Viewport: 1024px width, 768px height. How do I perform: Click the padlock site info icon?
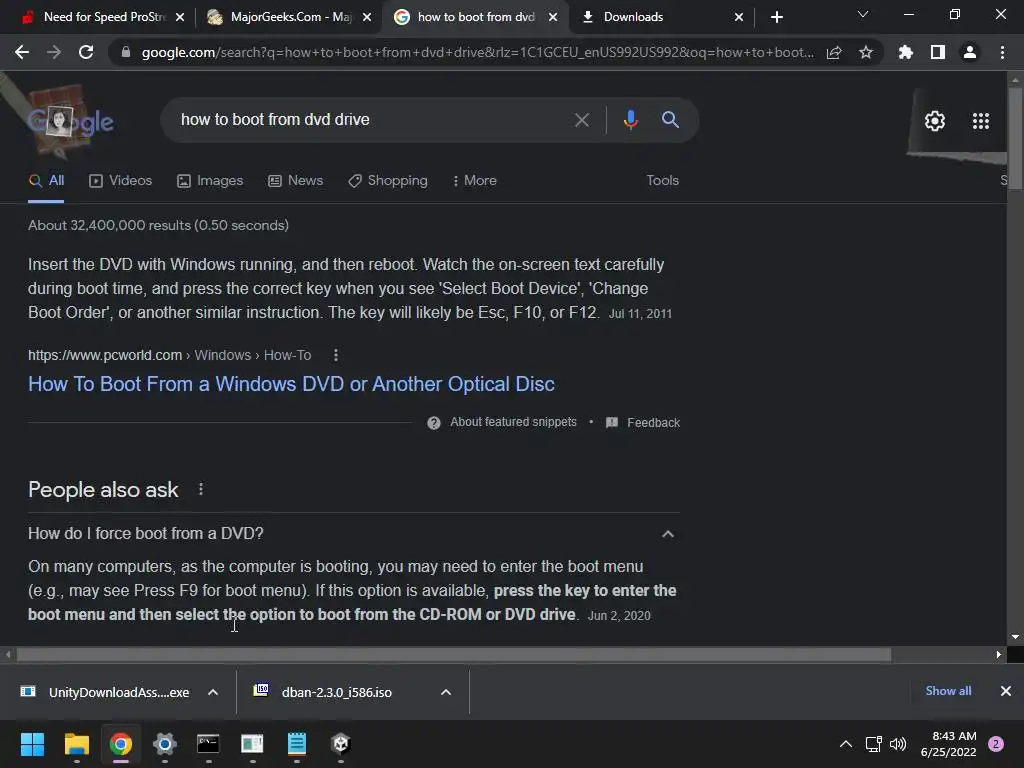(x=126, y=52)
